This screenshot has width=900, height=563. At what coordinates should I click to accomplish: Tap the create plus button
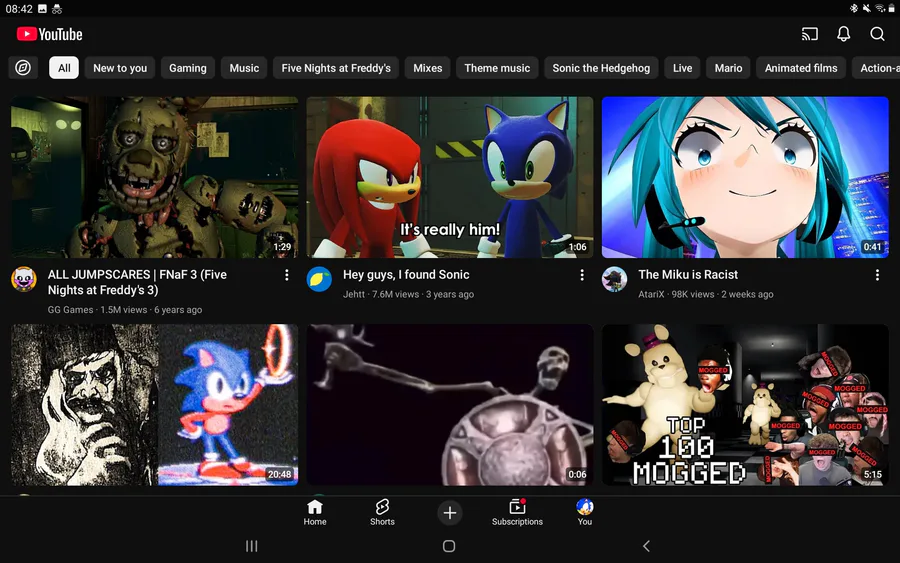[x=449, y=512]
